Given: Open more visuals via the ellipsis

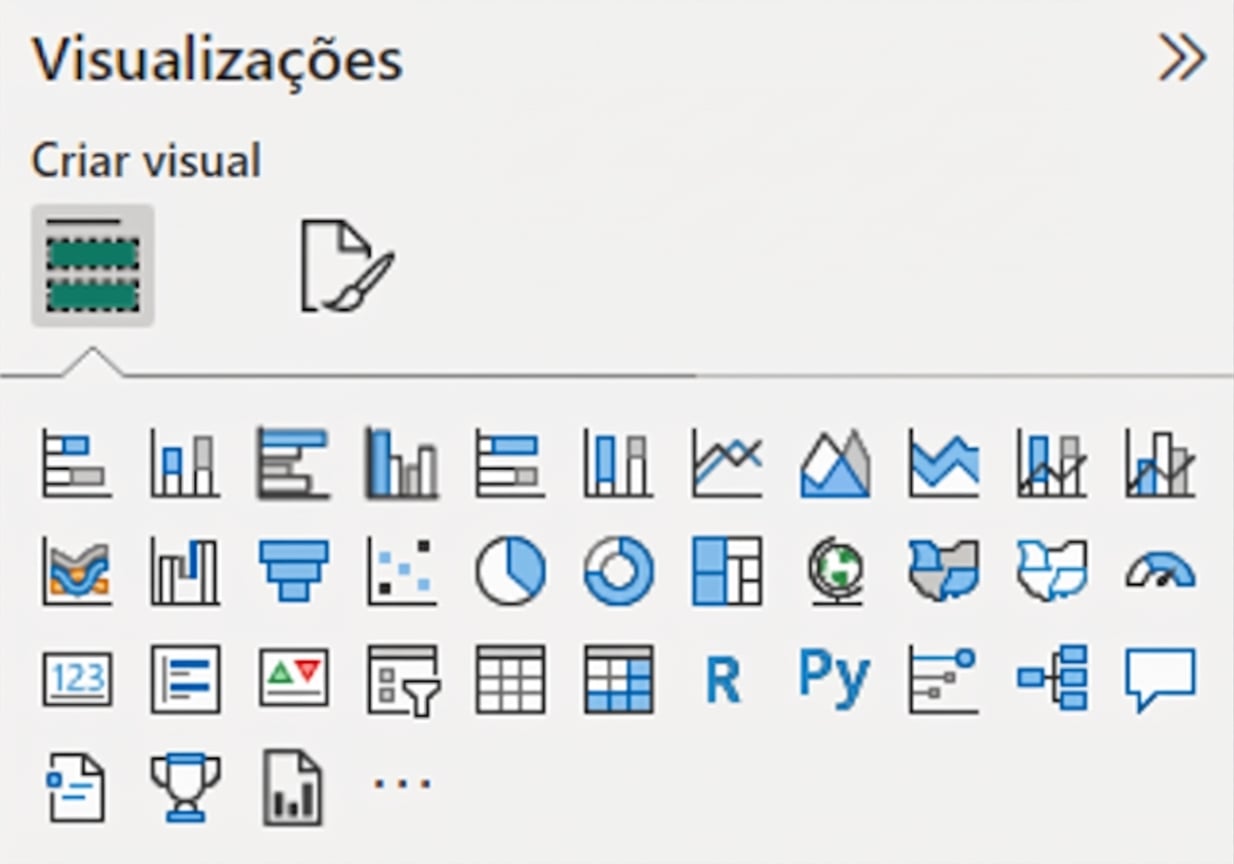Looking at the screenshot, I should point(402,784).
